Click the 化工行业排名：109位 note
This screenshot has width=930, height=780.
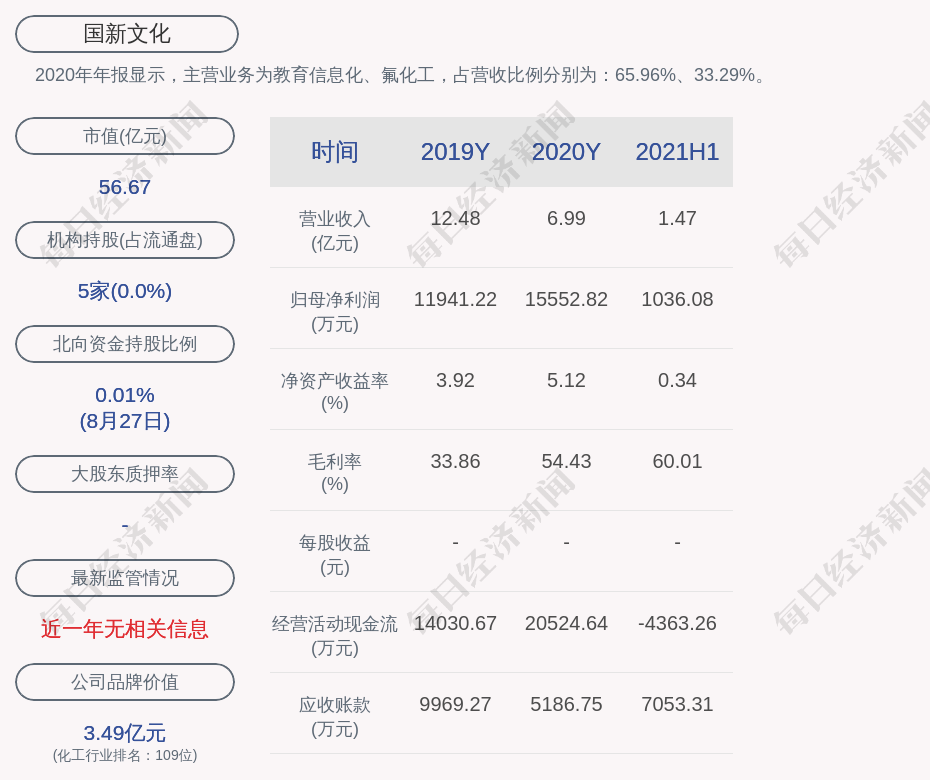pos(125,755)
